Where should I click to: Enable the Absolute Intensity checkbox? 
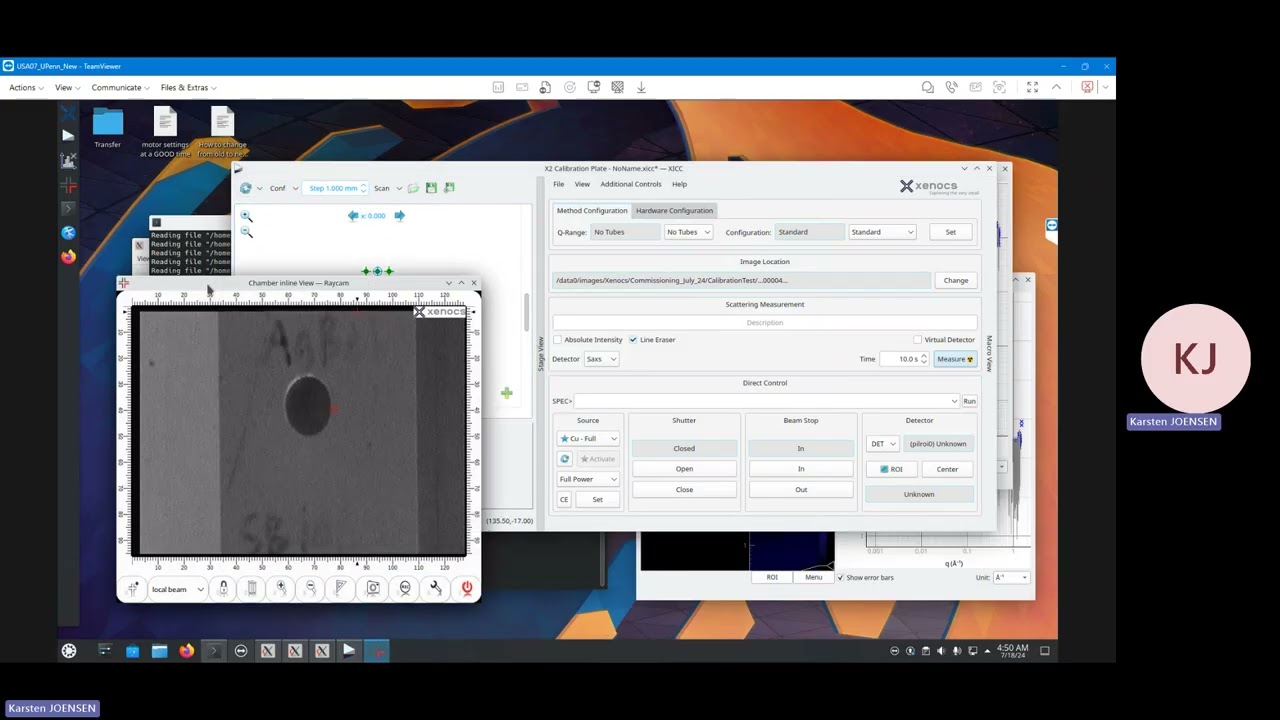click(x=558, y=340)
